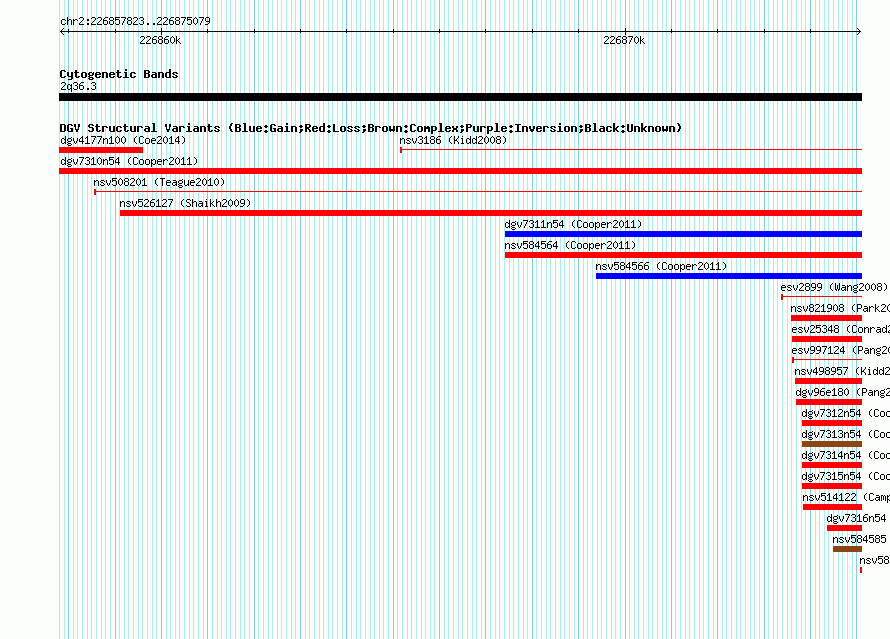
Task: Click the nsv526127 (Shaikh2009) label
Action: (185, 203)
